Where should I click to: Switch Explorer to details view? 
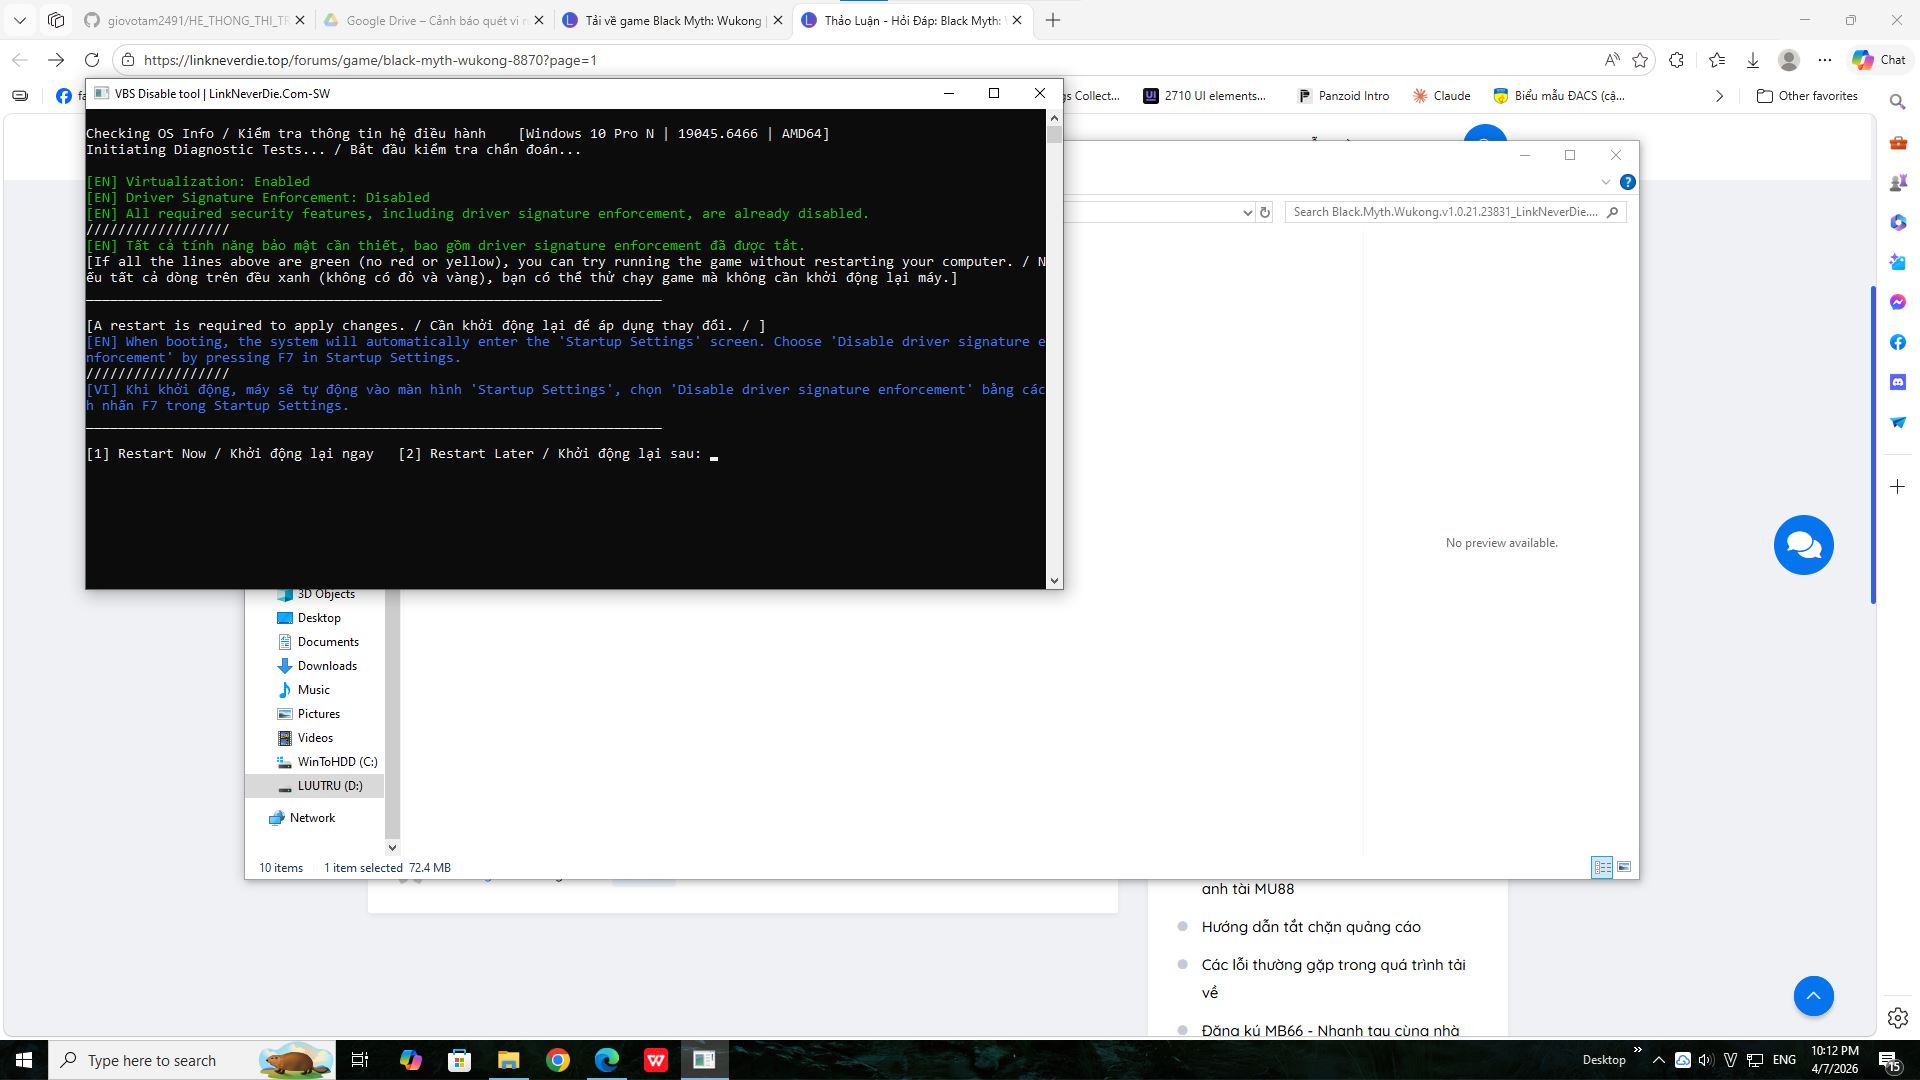tap(1602, 867)
